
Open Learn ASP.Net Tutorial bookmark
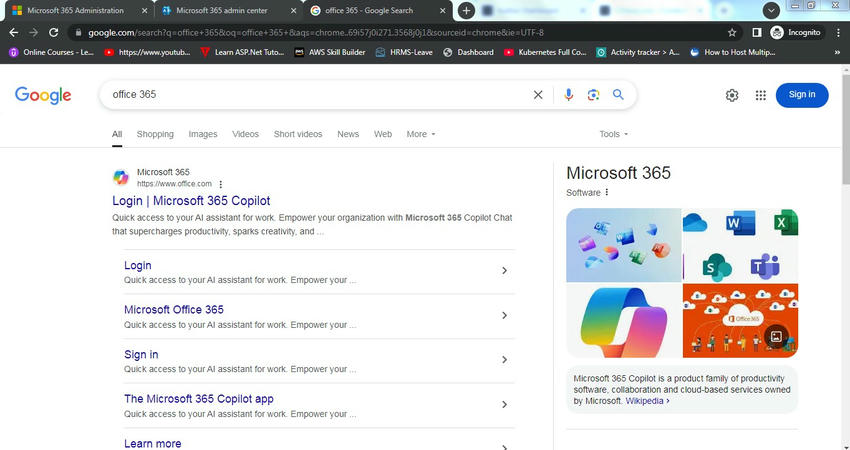coord(242,52)
